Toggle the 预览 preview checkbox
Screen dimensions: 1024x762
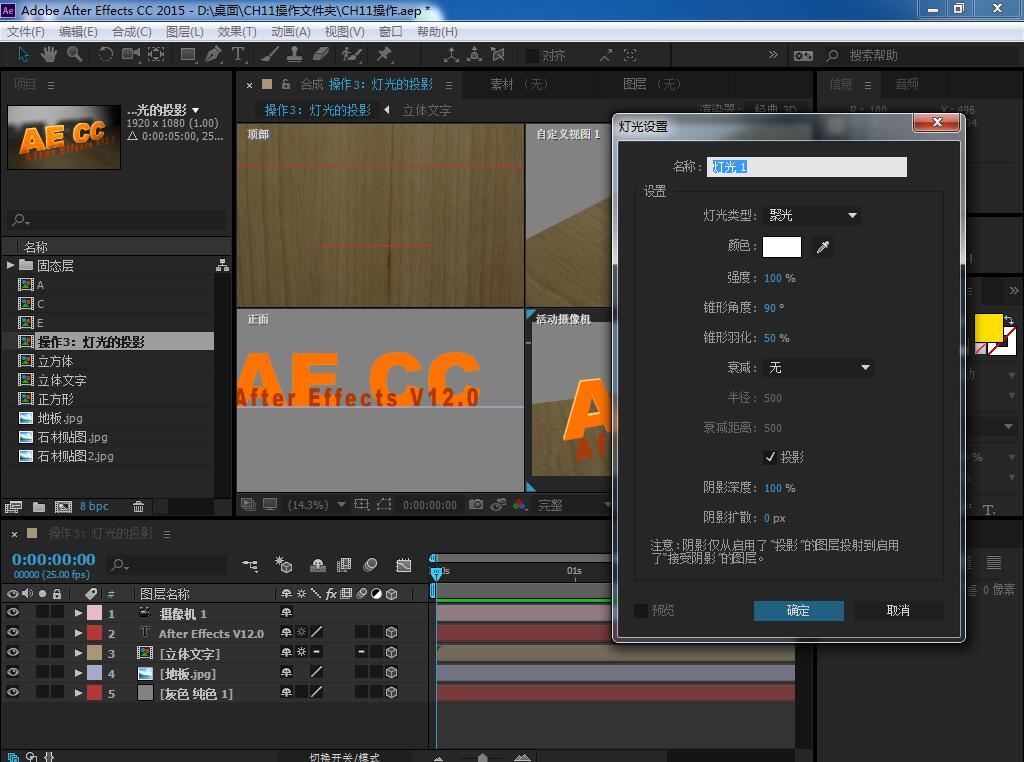coord(641,610)
